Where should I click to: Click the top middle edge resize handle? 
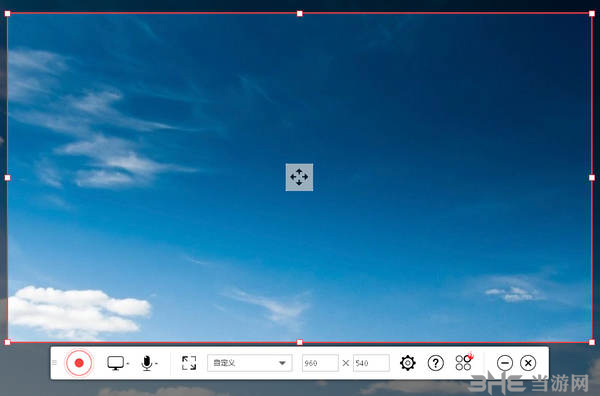pos(300,14)
